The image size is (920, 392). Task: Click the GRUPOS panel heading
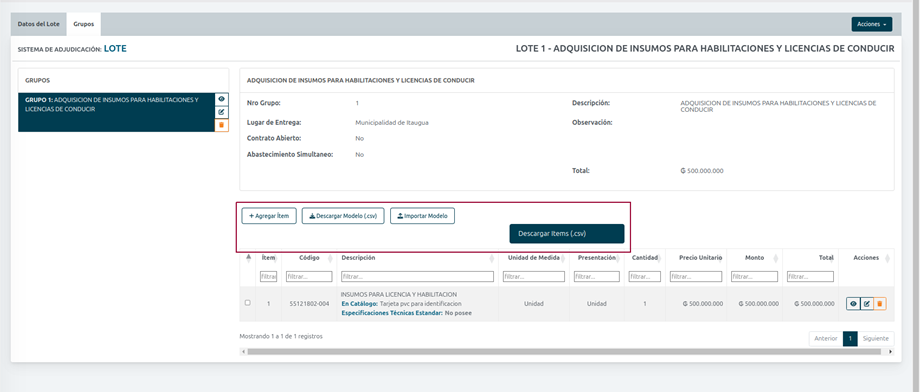pyautogui.click(x=38, y=80)
